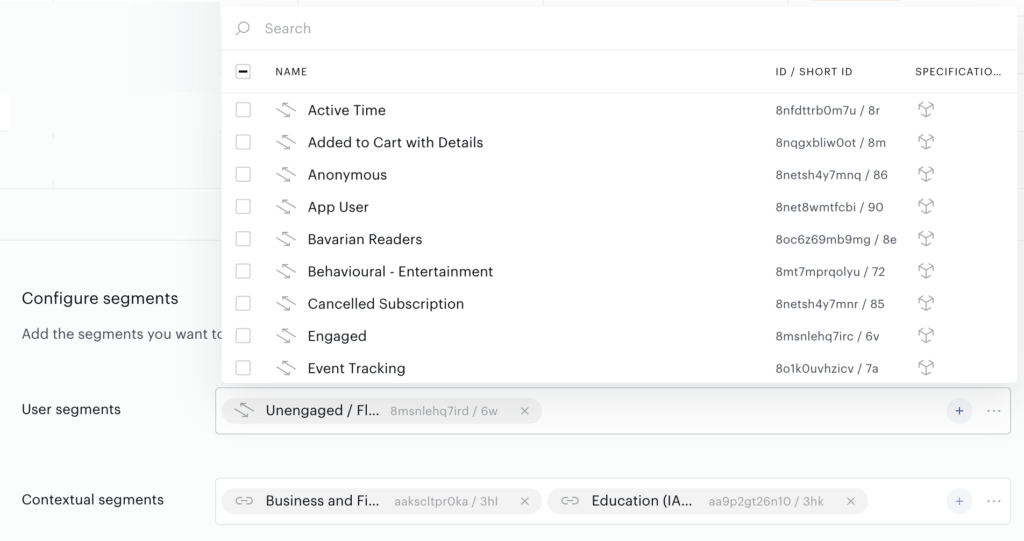
Task: Check the Bavarian Readers checkbox
Action: point(243,238)
